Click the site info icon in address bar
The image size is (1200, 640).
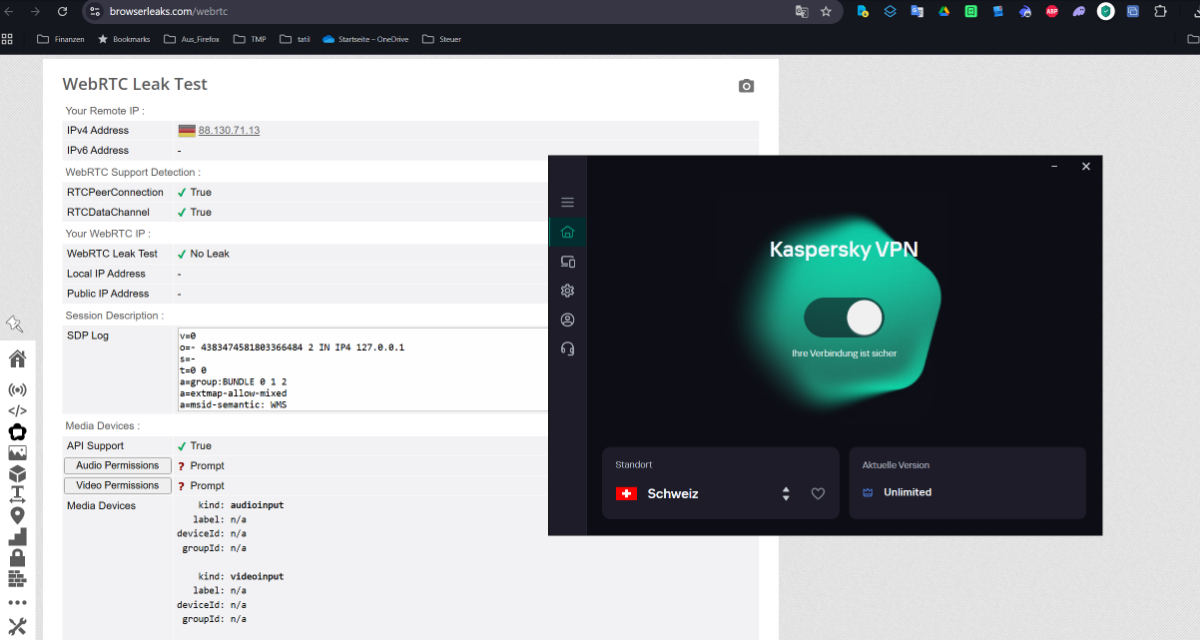point(95,12)
